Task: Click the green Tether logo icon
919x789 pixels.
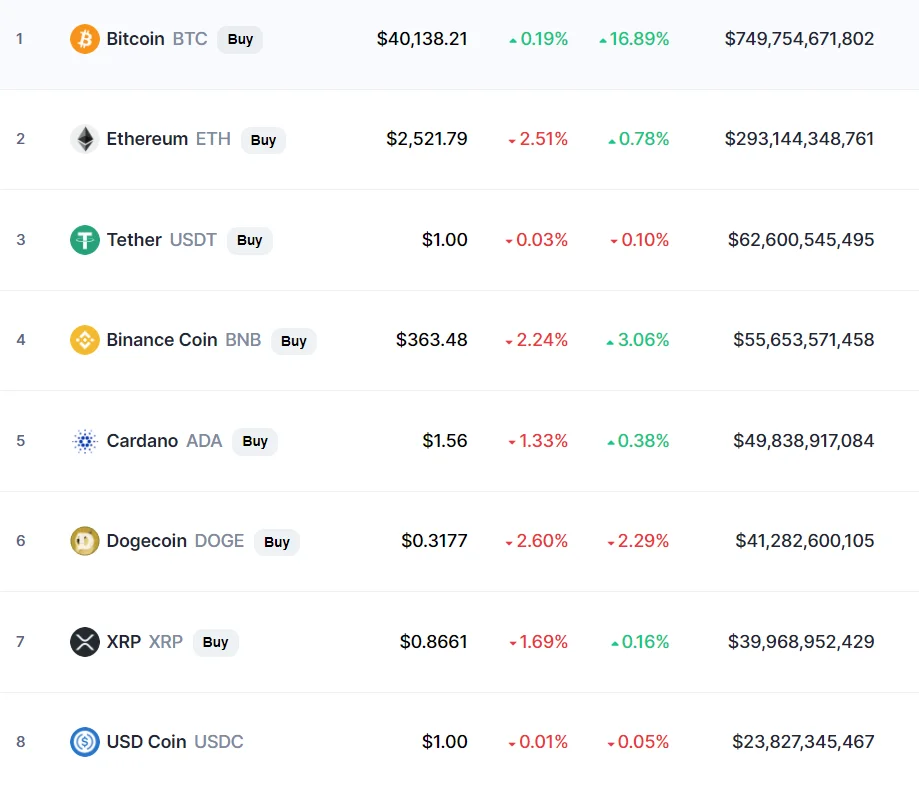Action: coord(85,240)
